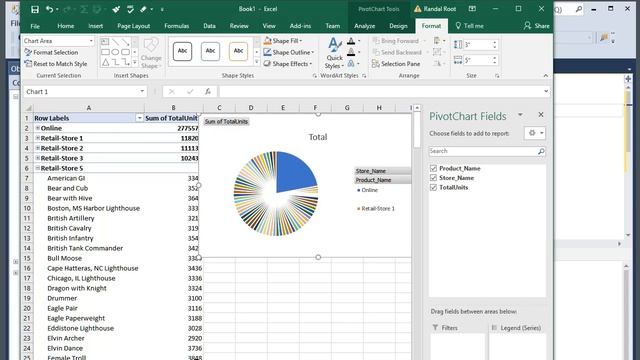Save the workbook from Quick Access toolbar
640x360 pixels.
[x=35, y=9]
